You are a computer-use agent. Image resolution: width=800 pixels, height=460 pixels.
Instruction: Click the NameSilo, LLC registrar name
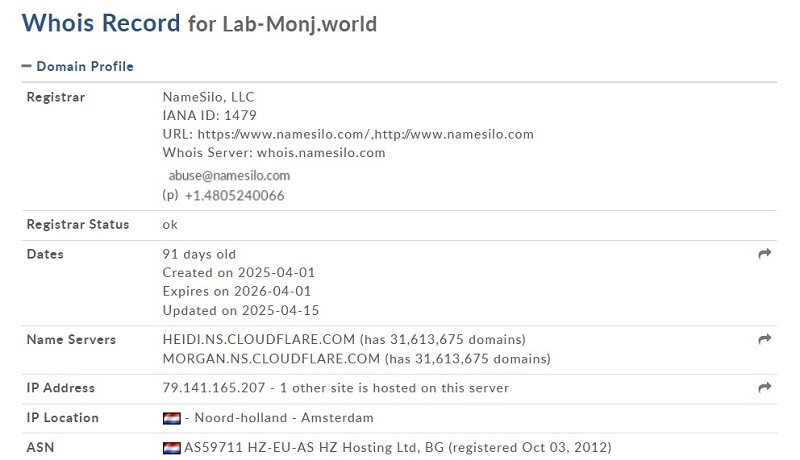point(208,97)
